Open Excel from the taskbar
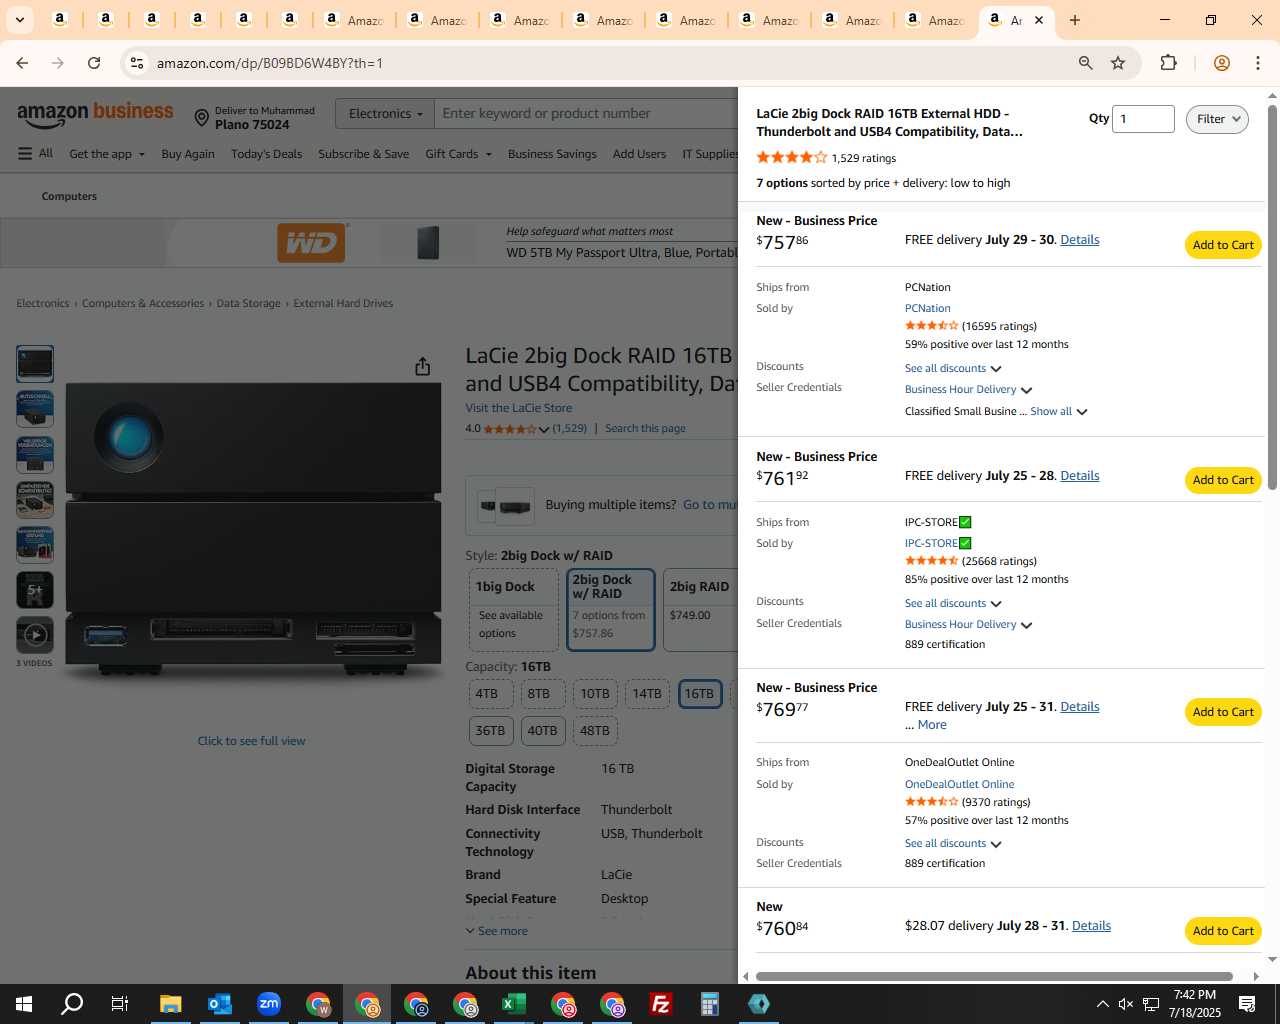The height and width of the screenshot is (1024, 1280). [x=514, y=1004]
